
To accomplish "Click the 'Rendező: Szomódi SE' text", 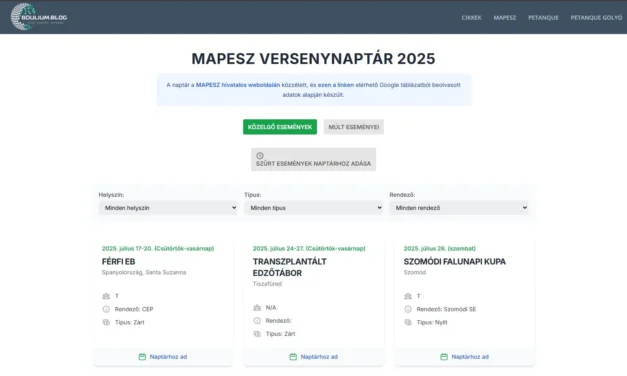I will coord(446,309).
